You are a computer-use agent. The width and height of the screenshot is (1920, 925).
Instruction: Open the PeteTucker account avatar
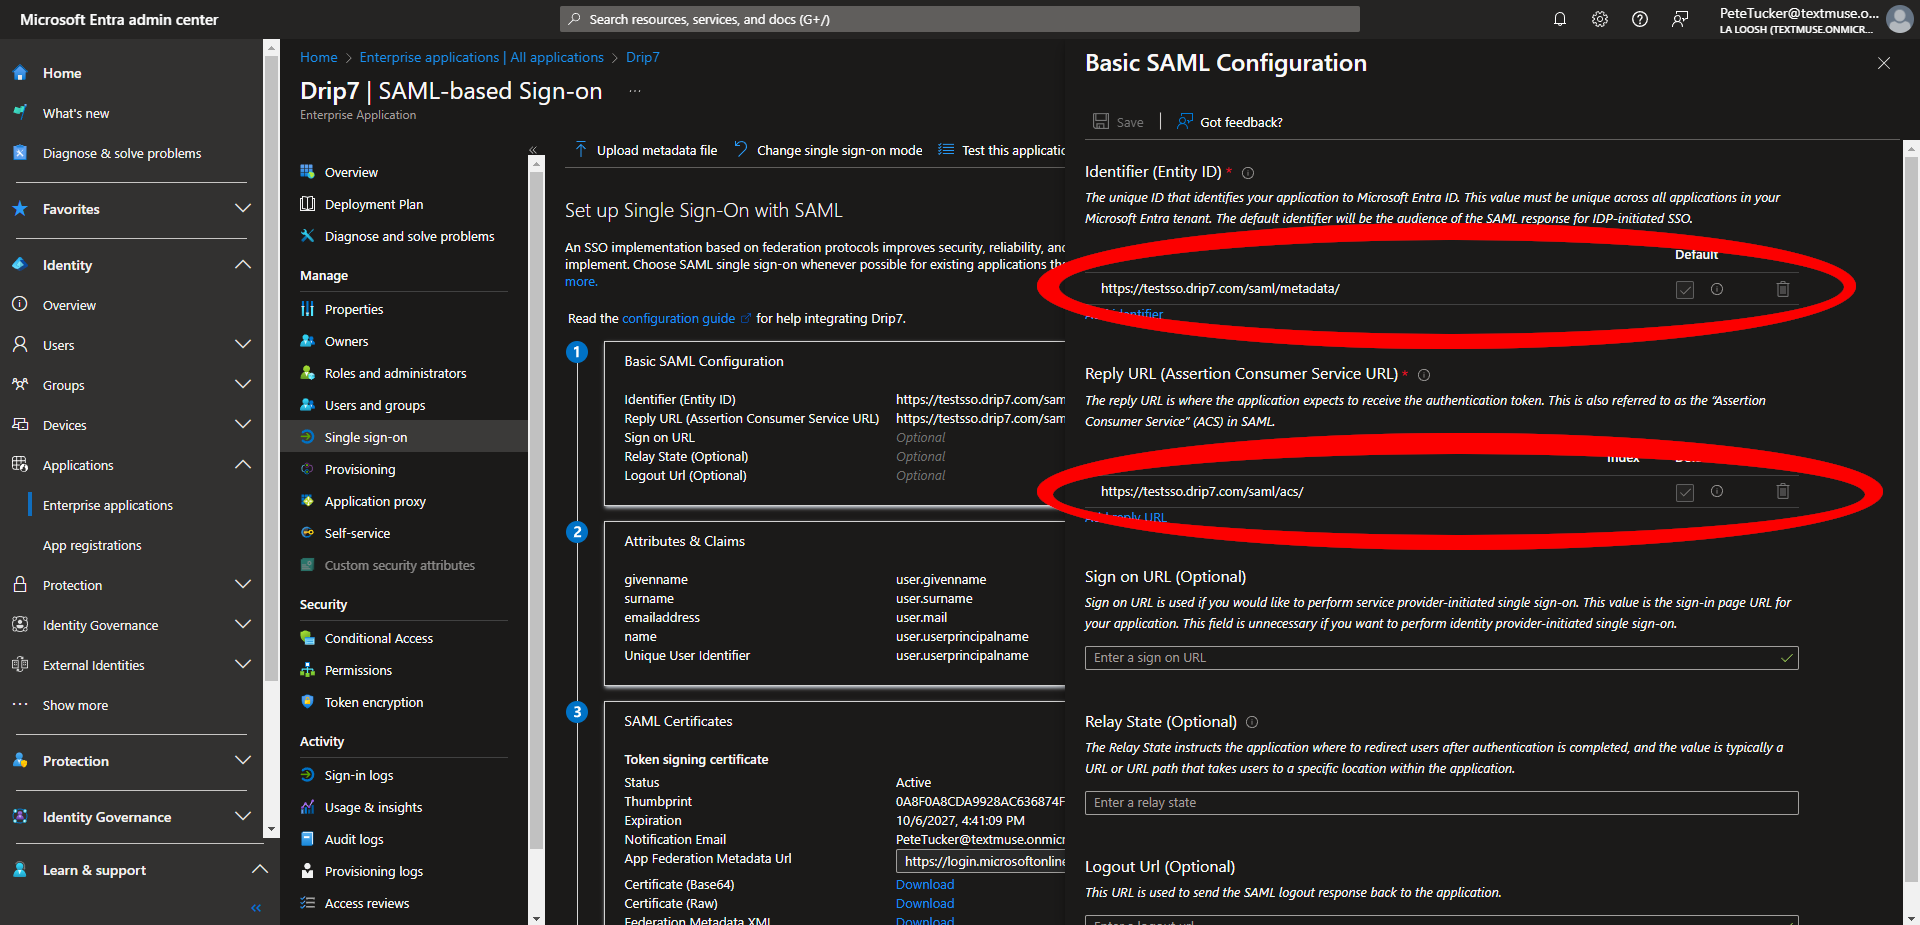(1899, 19)
